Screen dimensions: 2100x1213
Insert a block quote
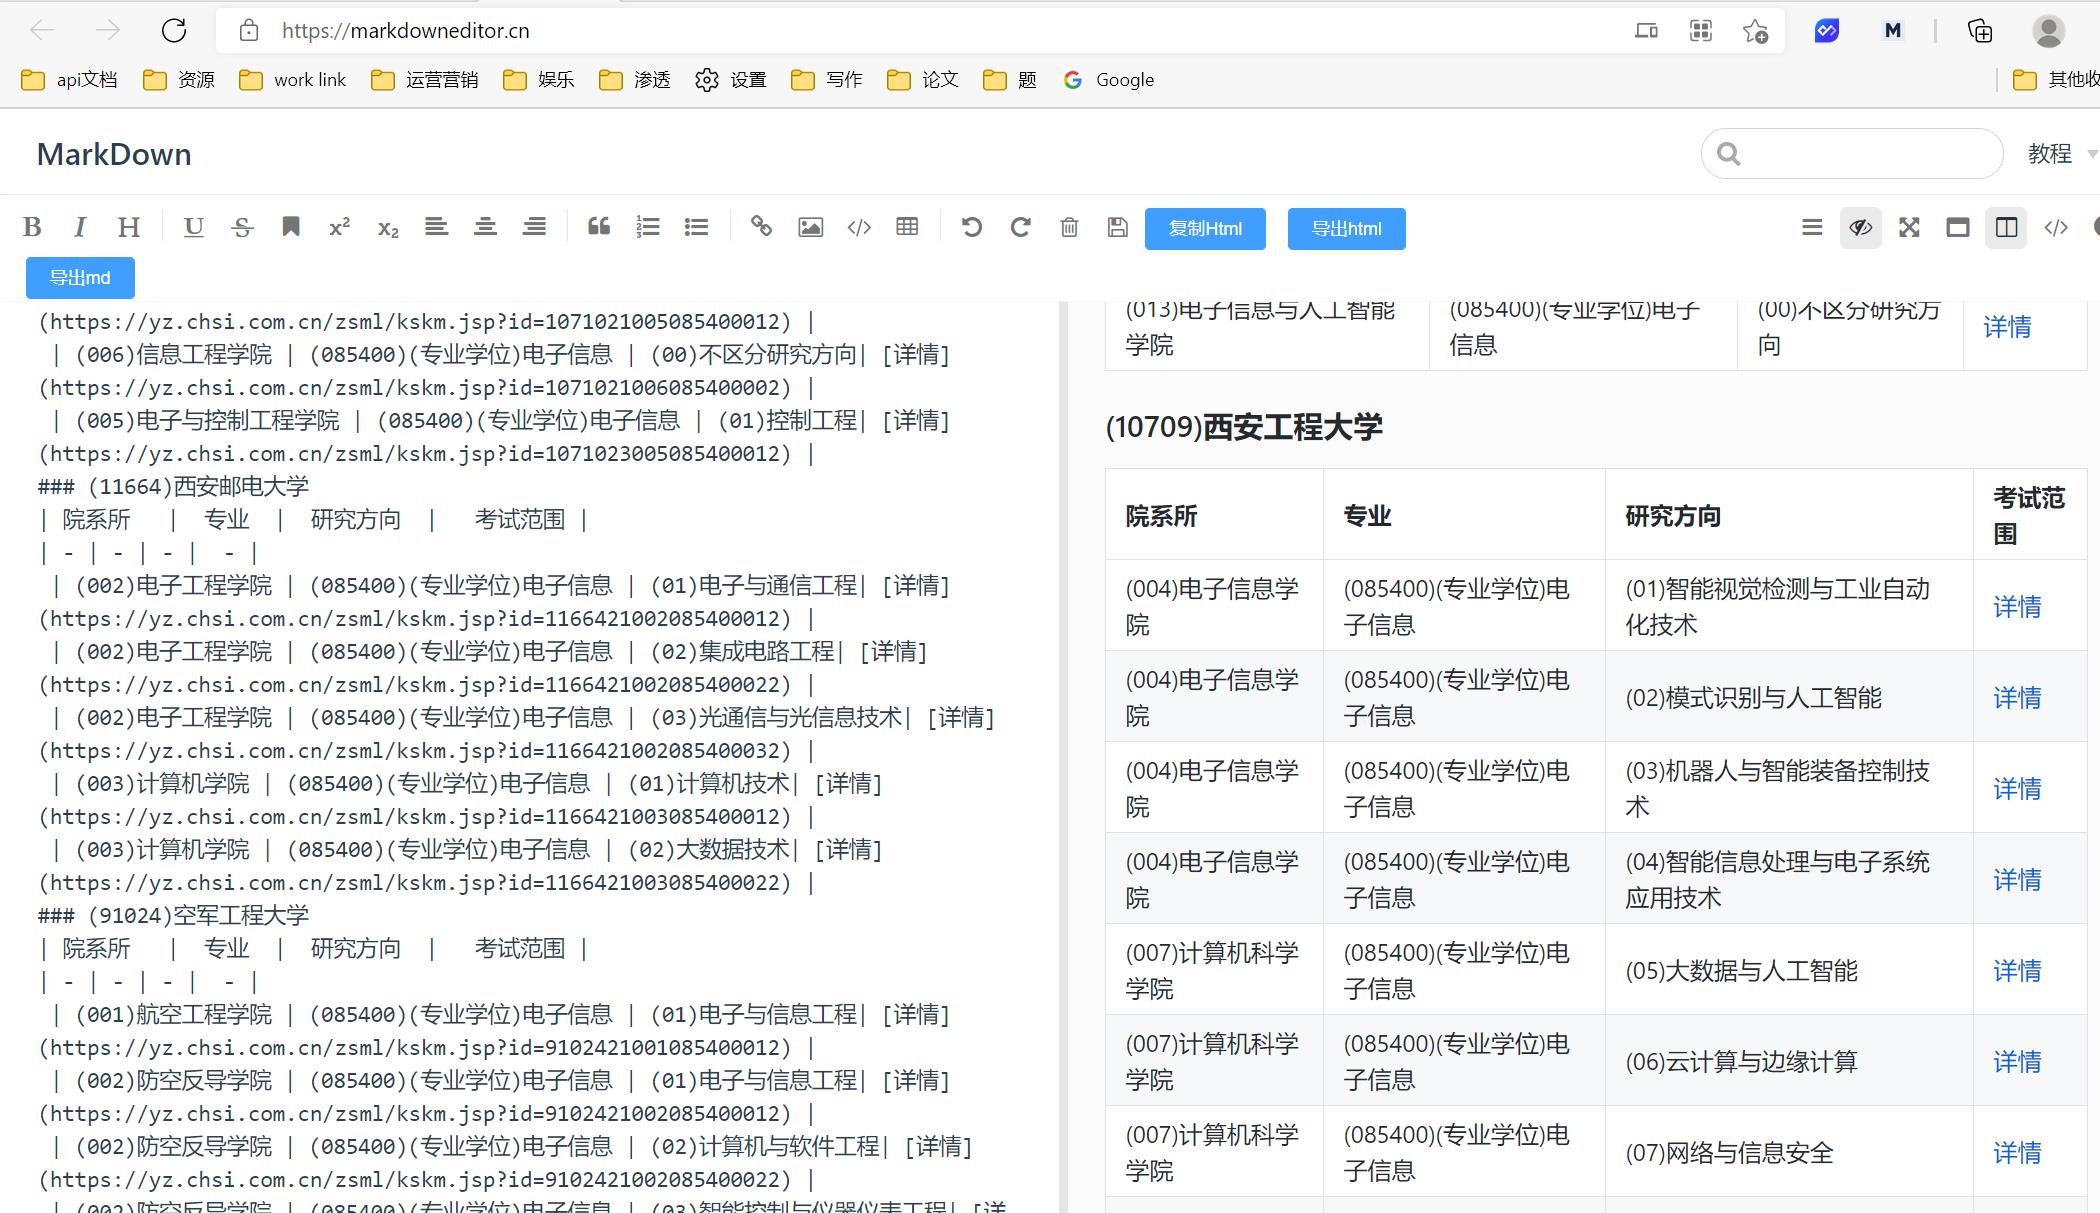coord(599,227)
